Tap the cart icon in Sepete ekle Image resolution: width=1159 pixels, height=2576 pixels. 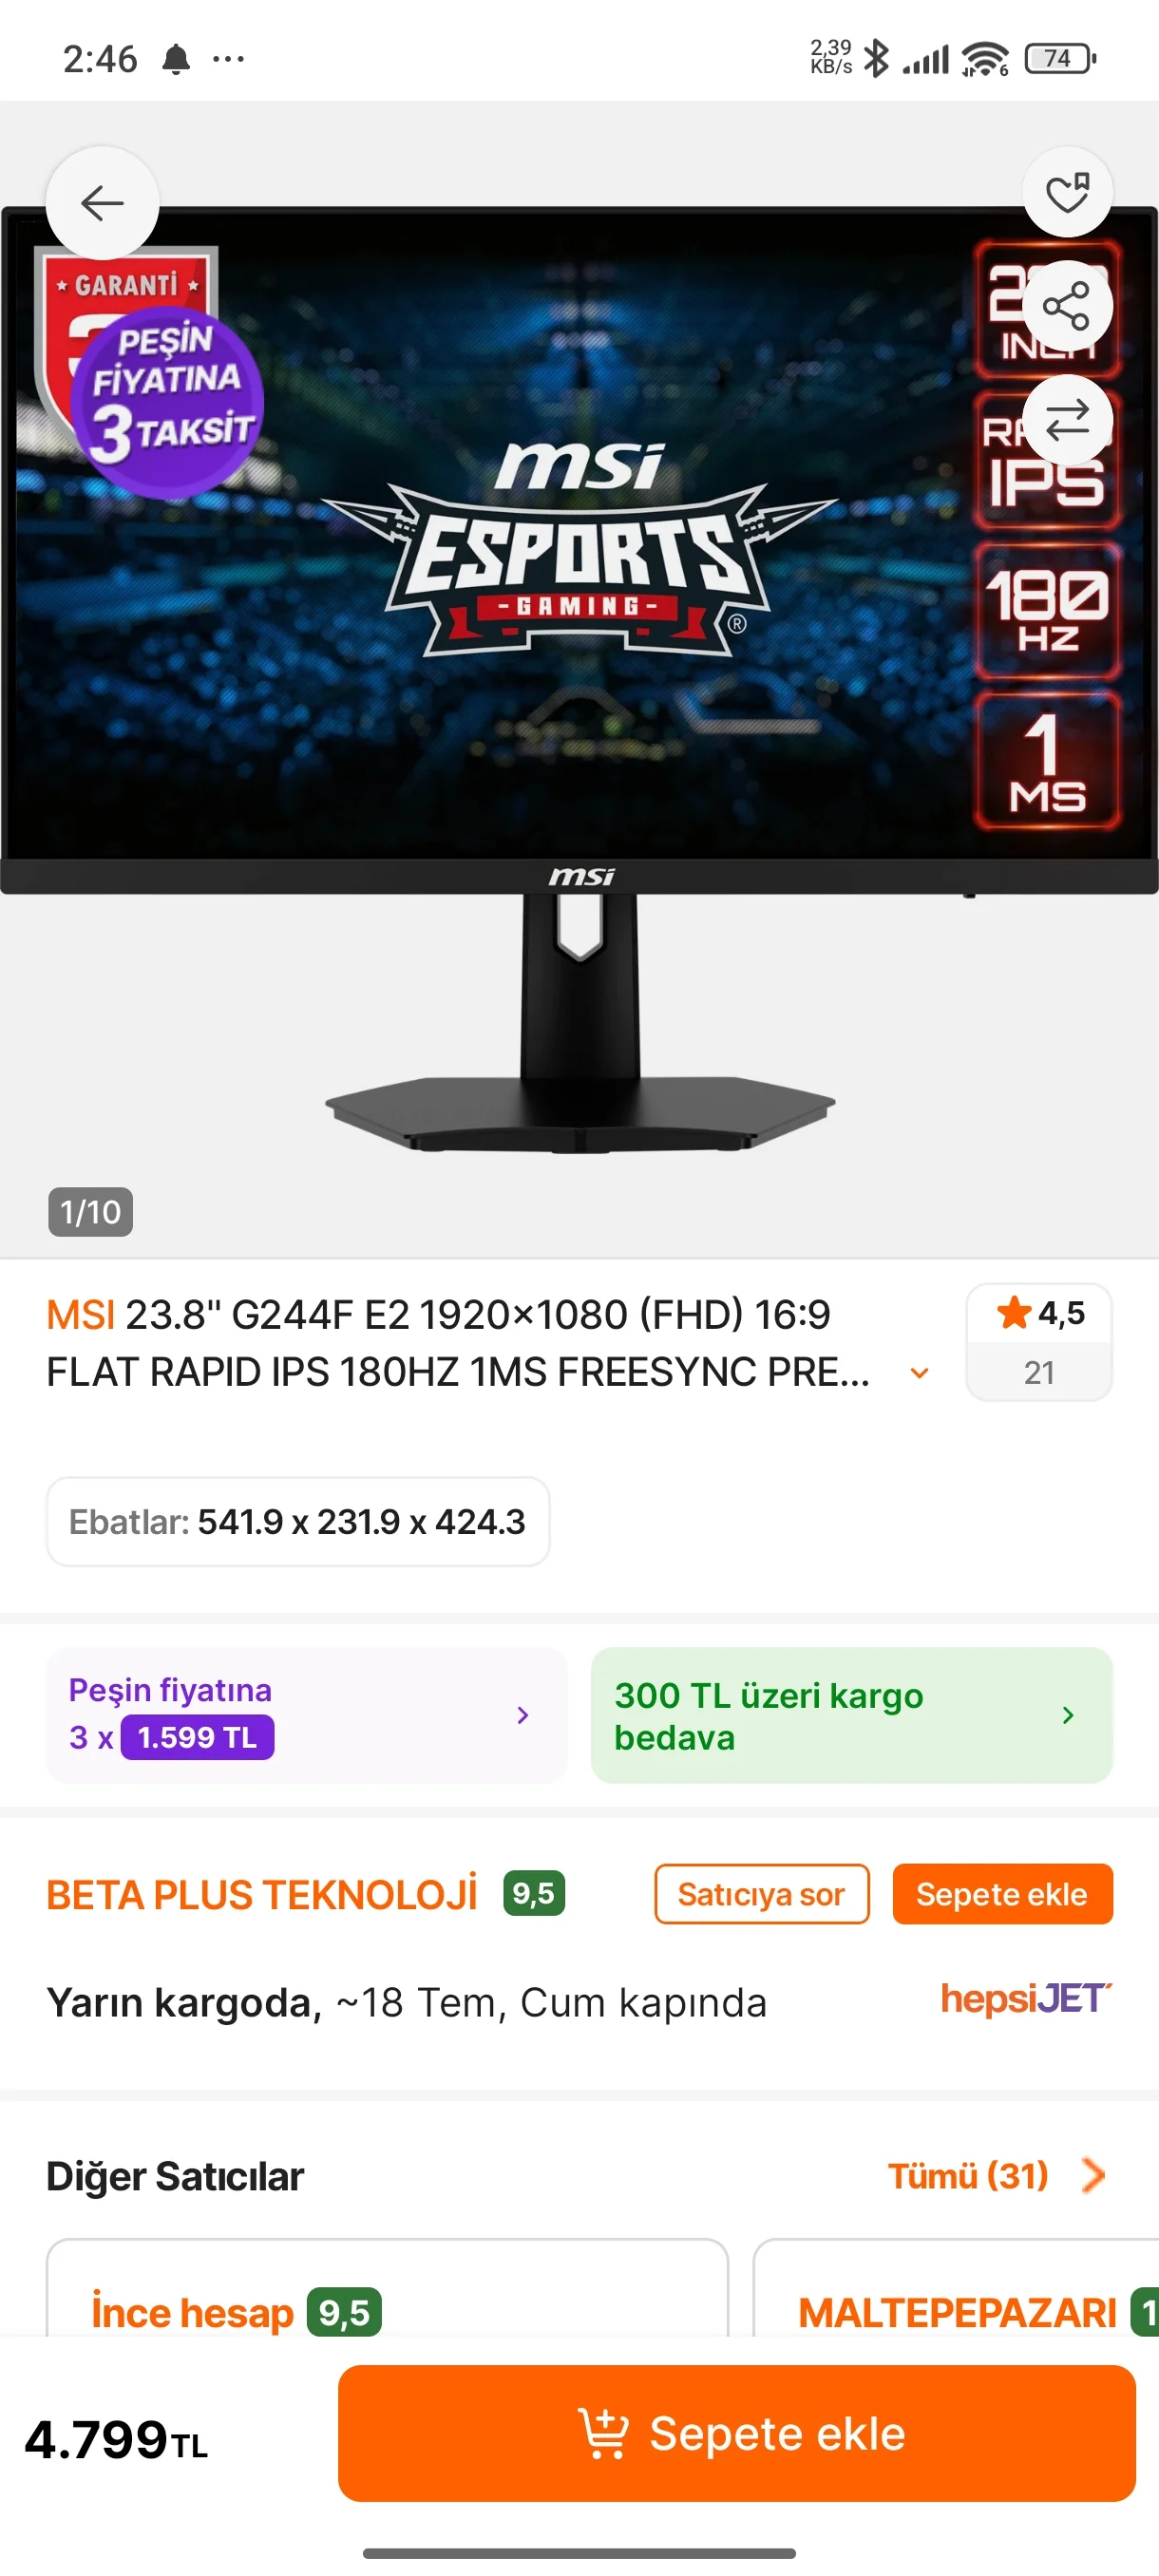point(604,2433)
